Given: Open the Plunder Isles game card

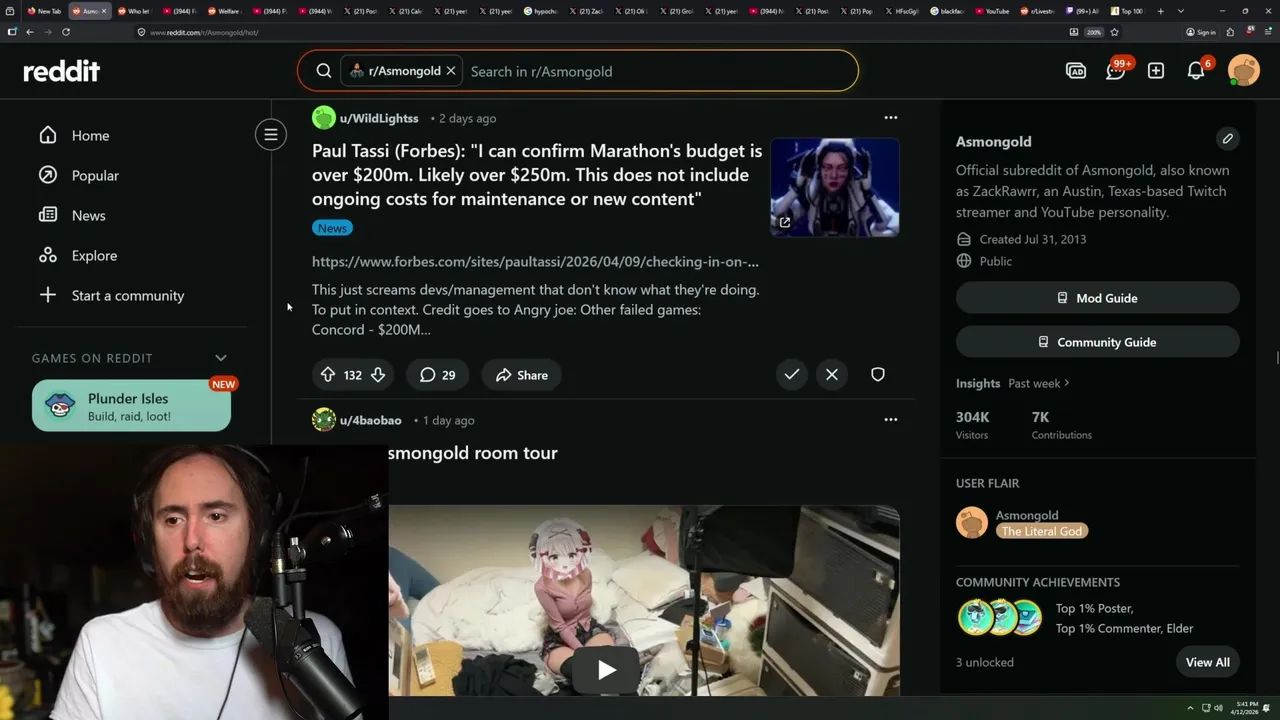Looking at the screenshot, I should [x=131, y=405].
